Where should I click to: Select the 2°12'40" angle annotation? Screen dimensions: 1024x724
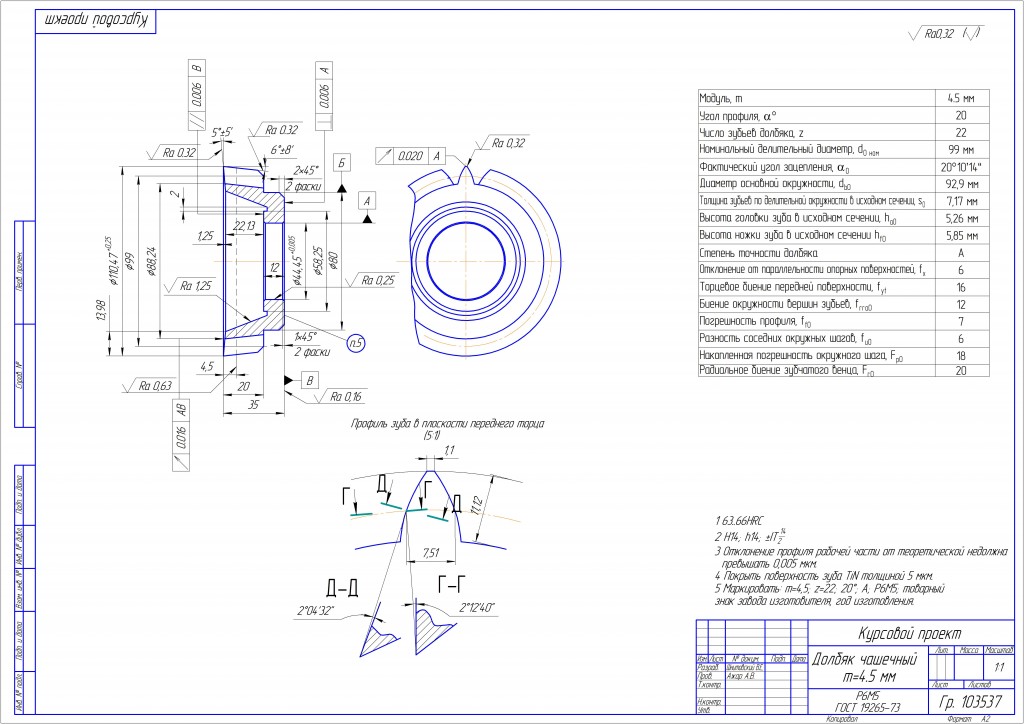click(x=477, y=608)
